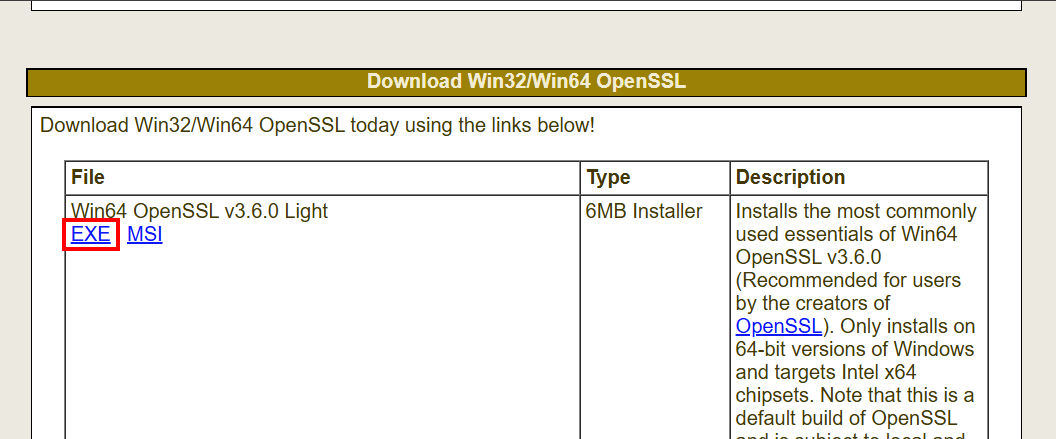Download the Win64 OpenSSL Light MSI installer
The height and width of the screenshot is (439, 1056).
(x=145, y=234)
